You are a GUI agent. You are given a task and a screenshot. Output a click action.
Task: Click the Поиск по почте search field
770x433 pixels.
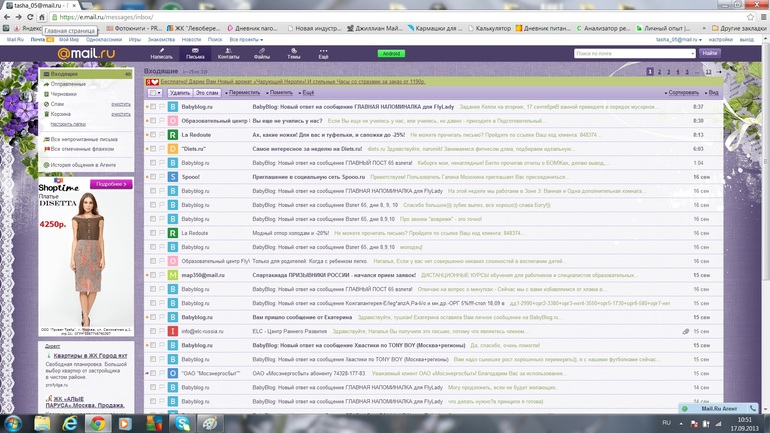[632, 53]
